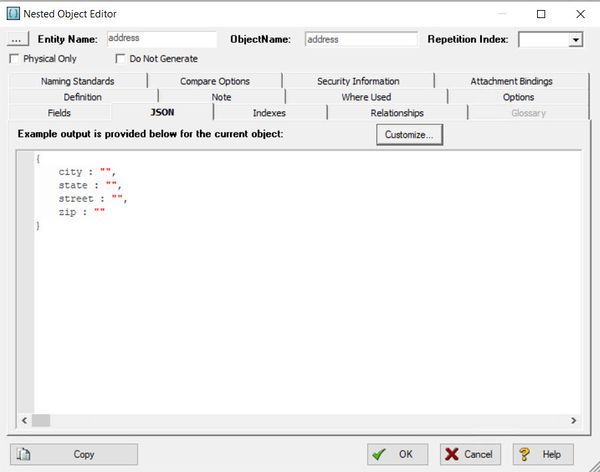Click the green checkmark icon on OK
Screen dimensions: 600x472
pos(379,454)
